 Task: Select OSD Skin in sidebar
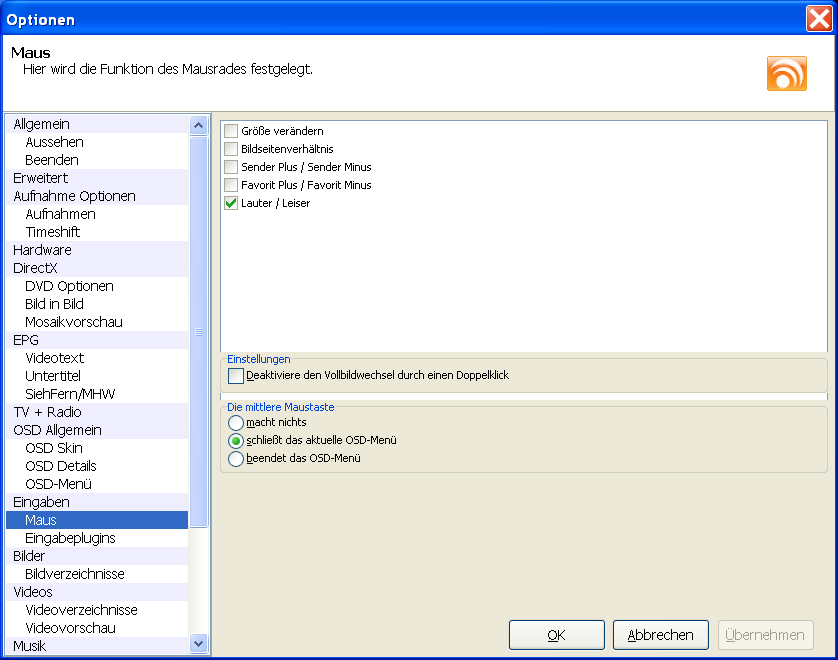click(53, 448)
